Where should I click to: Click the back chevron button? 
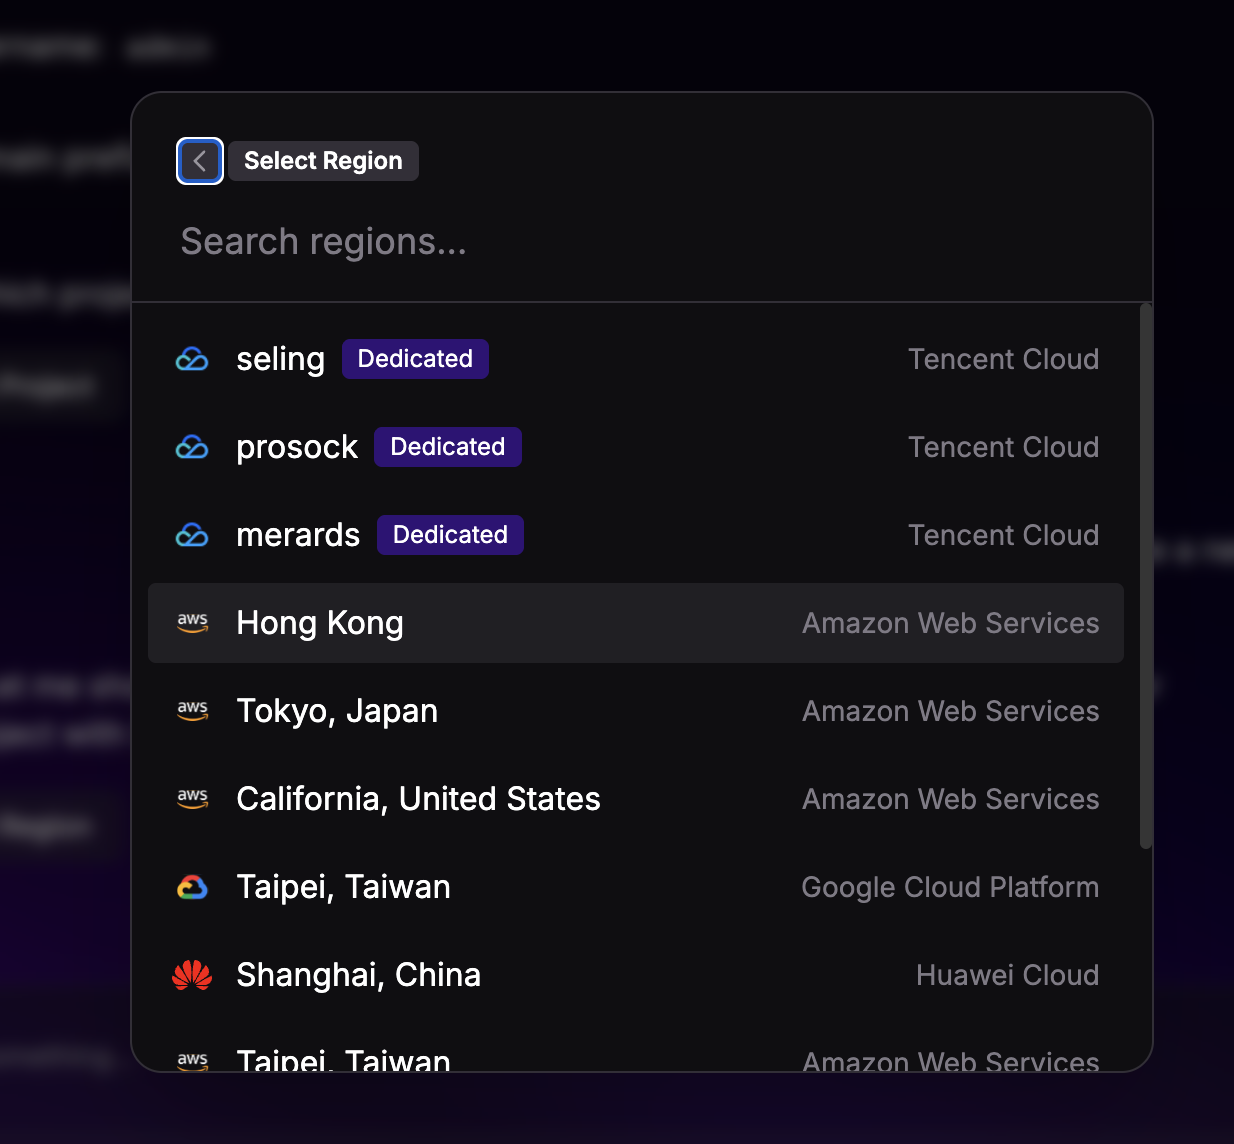click(200, 161)
